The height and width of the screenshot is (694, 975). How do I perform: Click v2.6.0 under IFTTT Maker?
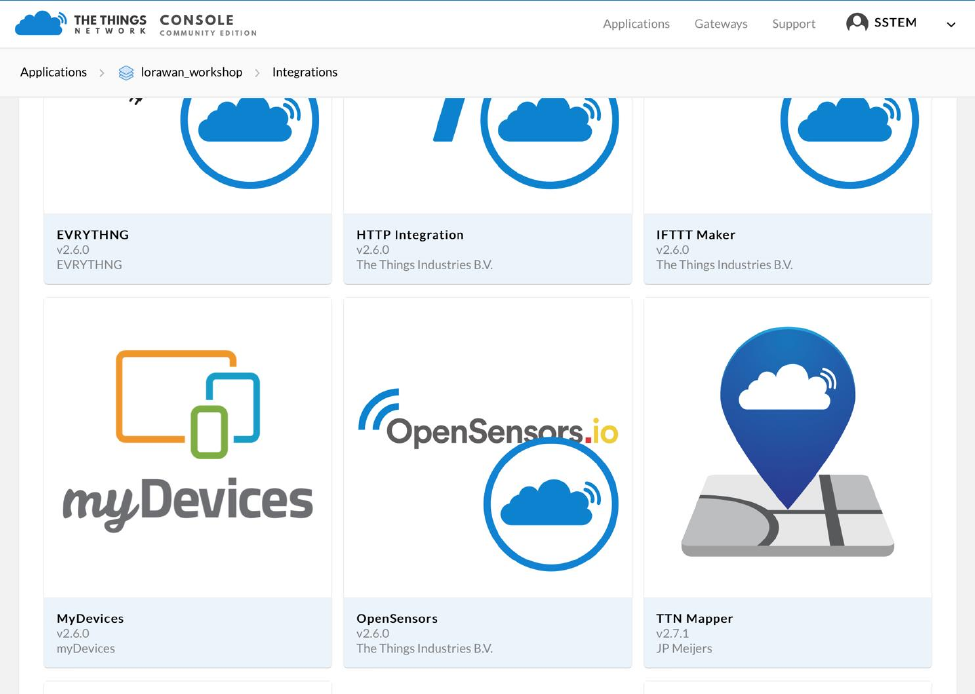click(672, 249)
